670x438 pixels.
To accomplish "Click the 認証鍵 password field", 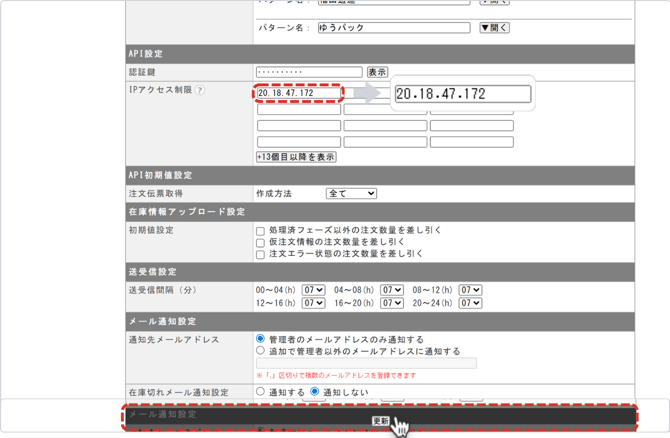I will point(309,72).
